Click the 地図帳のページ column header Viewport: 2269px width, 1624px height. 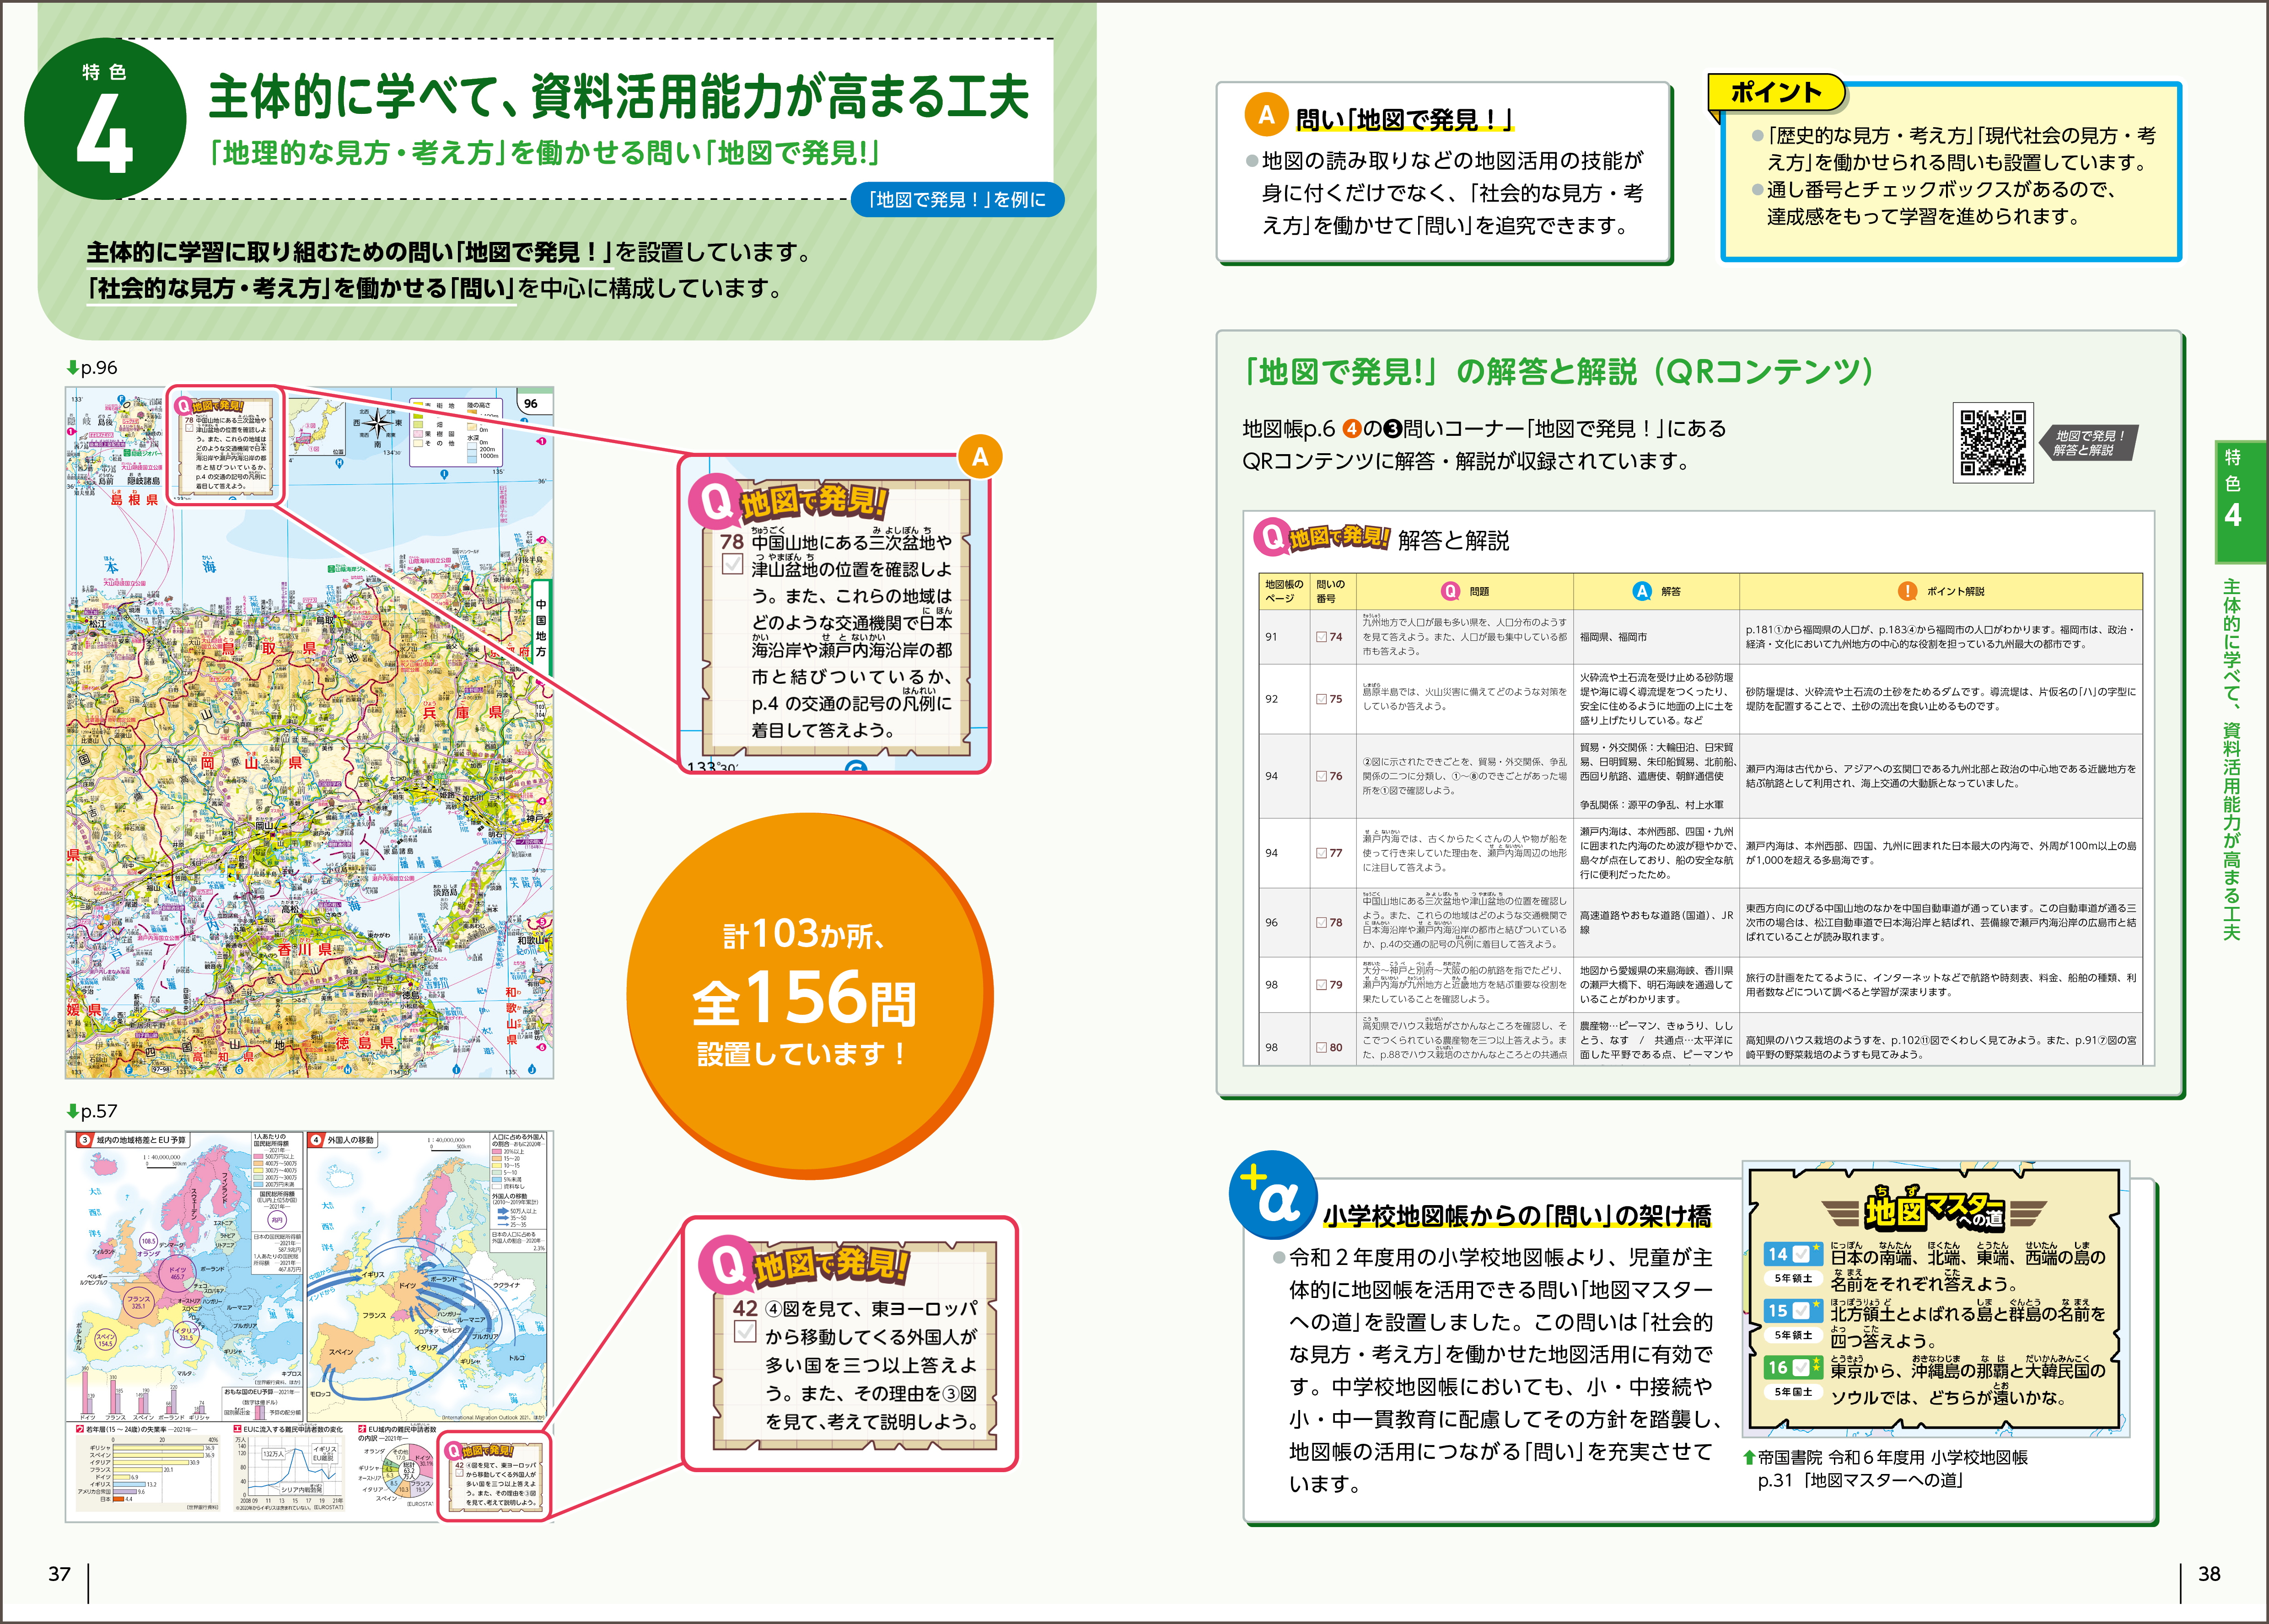point(1284,591)
